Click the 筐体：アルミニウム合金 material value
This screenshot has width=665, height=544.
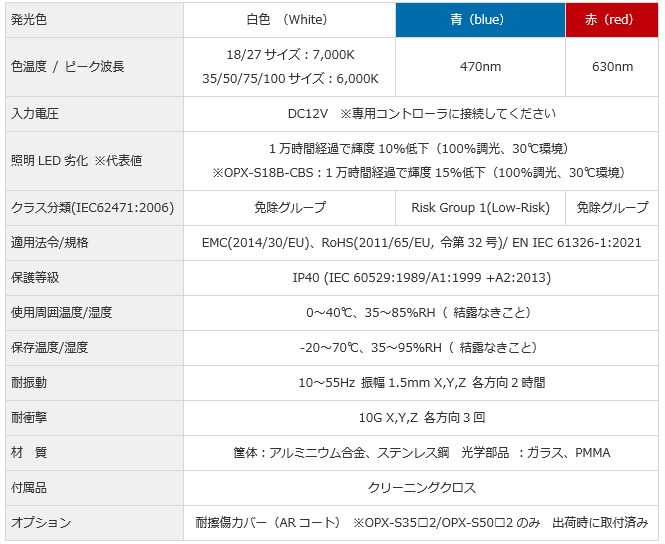coord(421,452)
